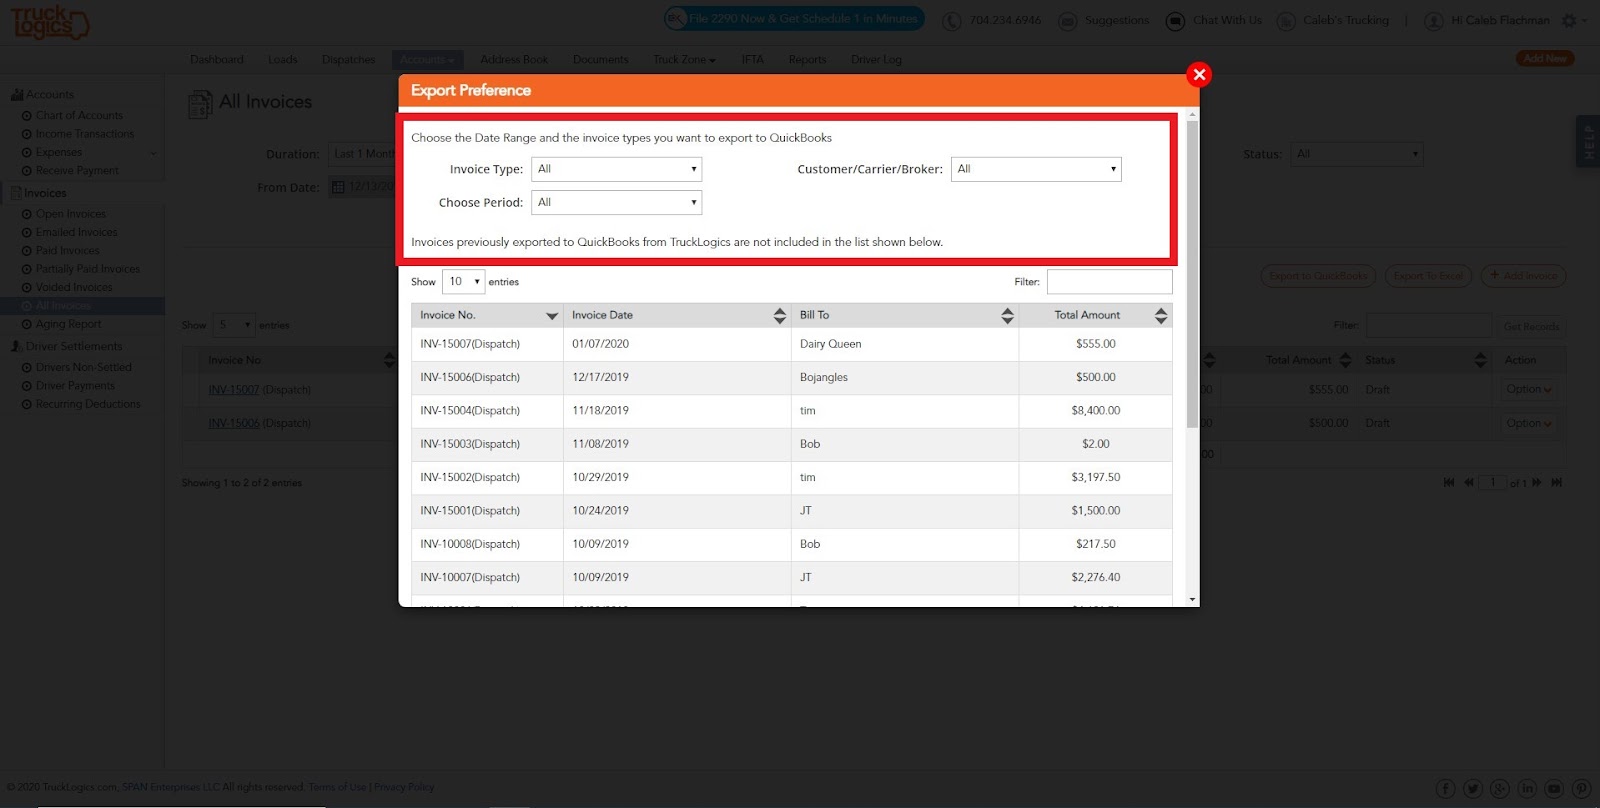Click the Chat With Us bubble icon
Screen dimensions: 1600x808
1176,21
